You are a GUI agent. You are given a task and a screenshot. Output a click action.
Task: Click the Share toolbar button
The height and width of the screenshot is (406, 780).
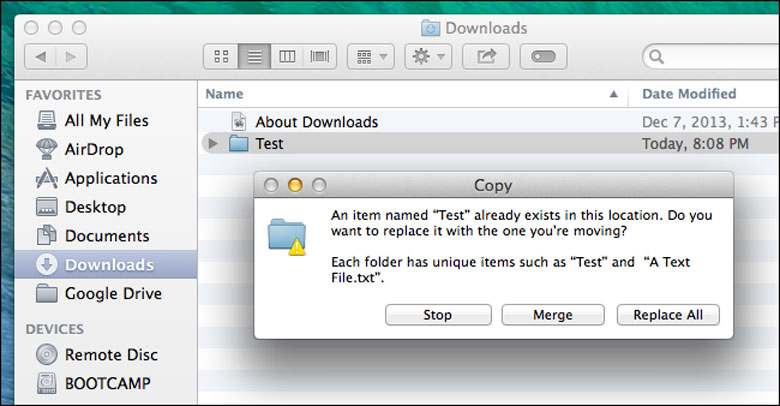tap(487, 56)
